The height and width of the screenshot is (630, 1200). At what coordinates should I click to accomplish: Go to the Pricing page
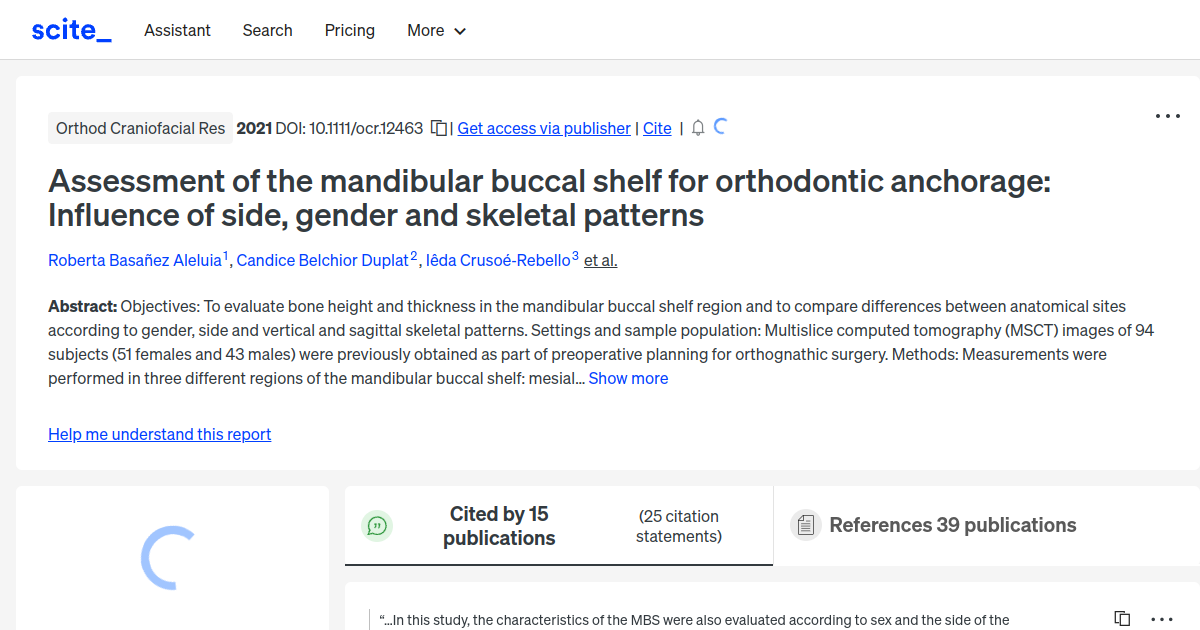(x=349, y=30)
